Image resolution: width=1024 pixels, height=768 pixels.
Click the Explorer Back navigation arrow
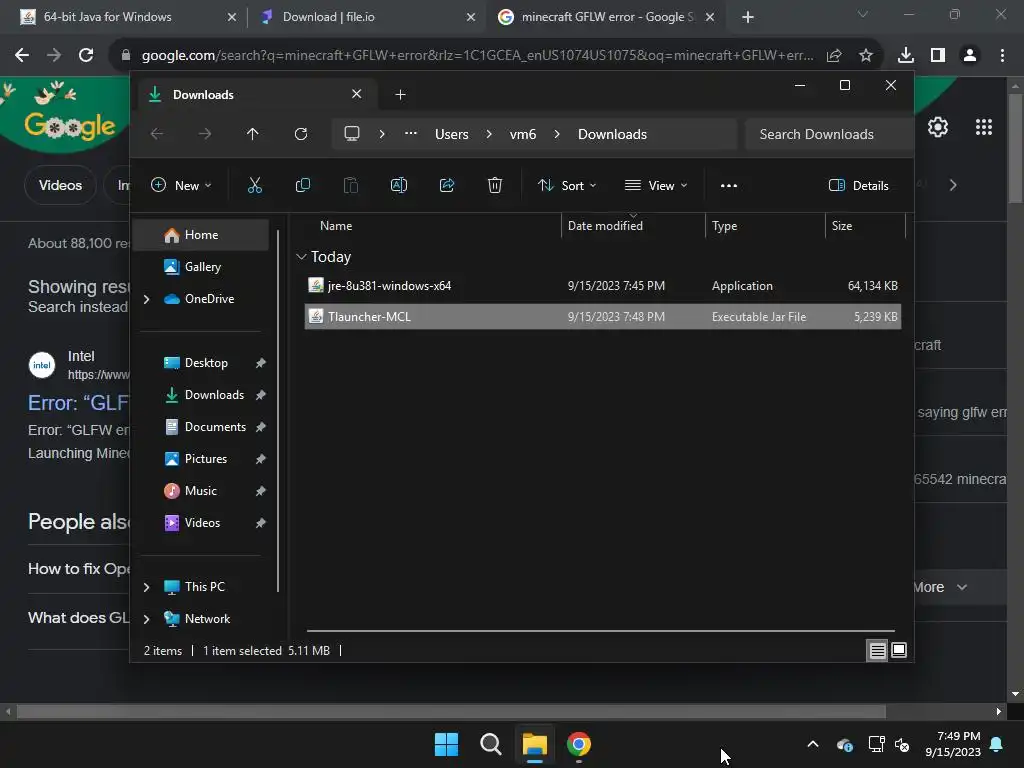tap(157, 134)
